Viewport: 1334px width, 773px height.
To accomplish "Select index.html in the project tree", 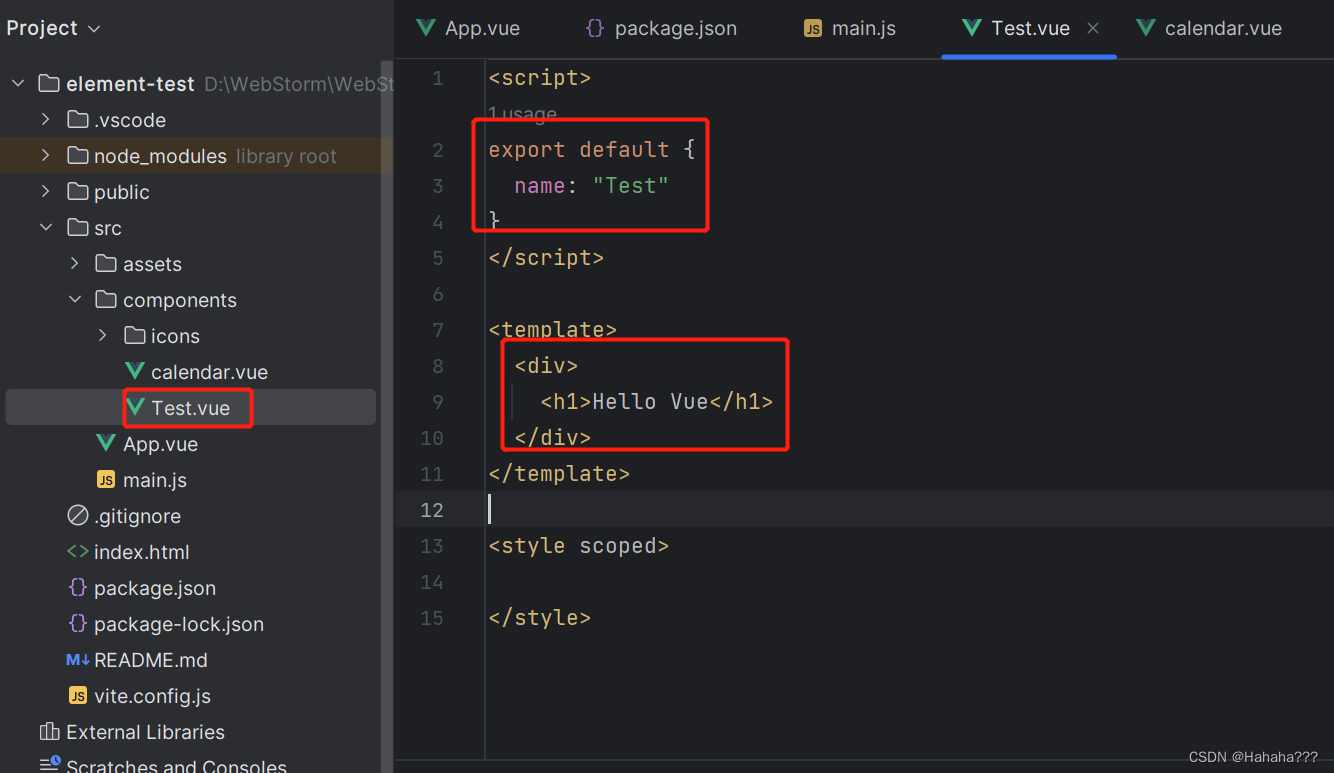I will (x=141, y=552).
